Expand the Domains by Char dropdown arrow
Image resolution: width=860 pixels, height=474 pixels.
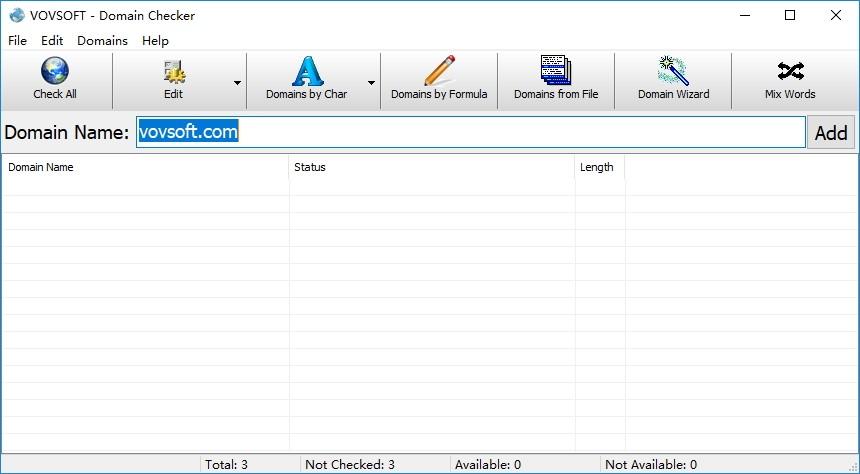click(x=371, y=83)
